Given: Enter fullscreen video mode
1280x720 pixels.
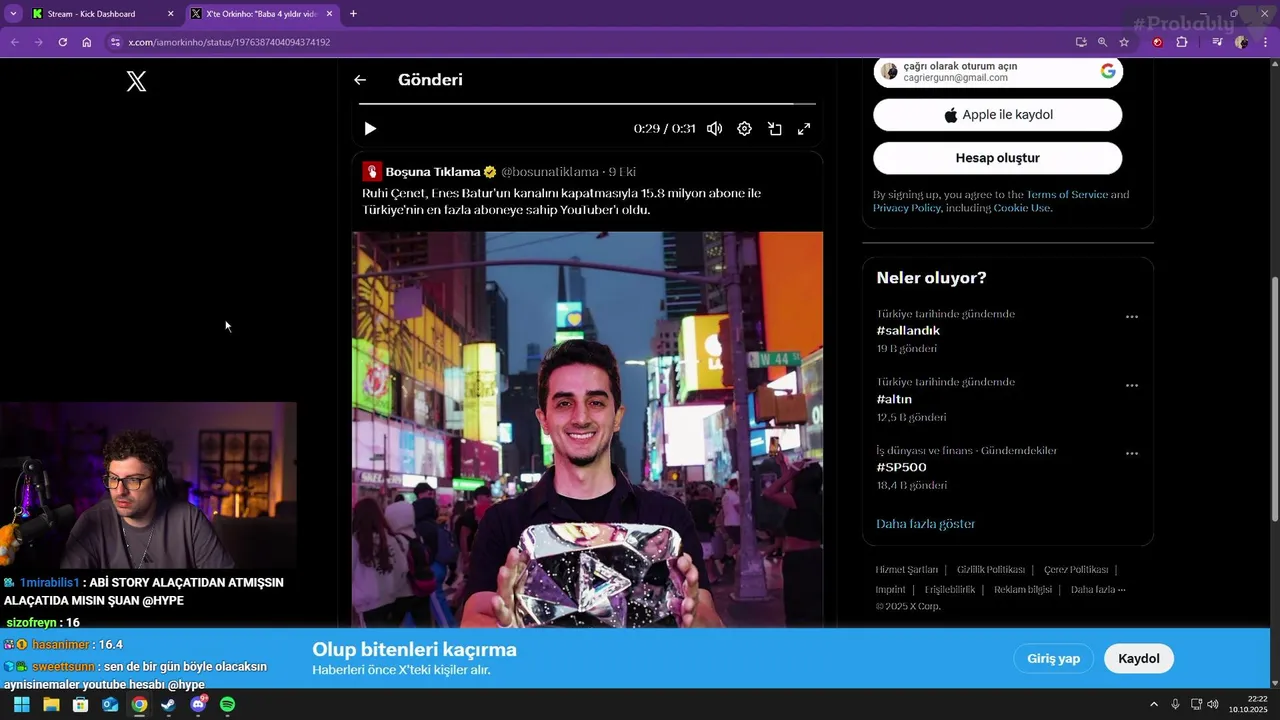Looking at the screenshot, I should (804, 129).
